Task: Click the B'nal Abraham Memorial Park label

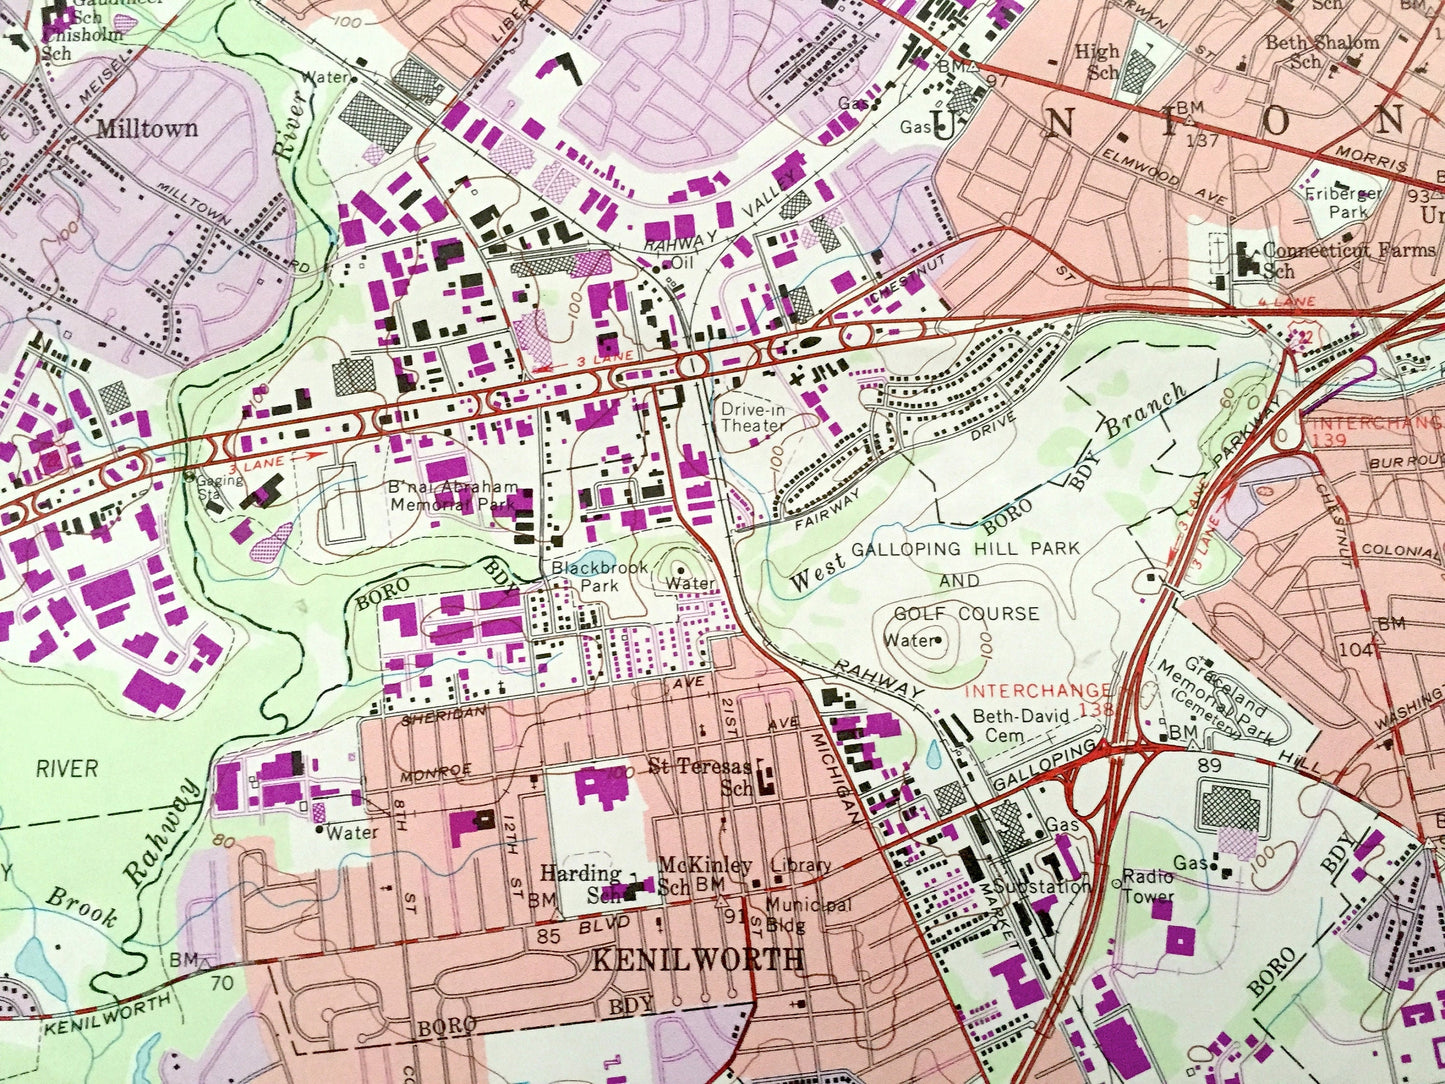Action: [450, 493]
